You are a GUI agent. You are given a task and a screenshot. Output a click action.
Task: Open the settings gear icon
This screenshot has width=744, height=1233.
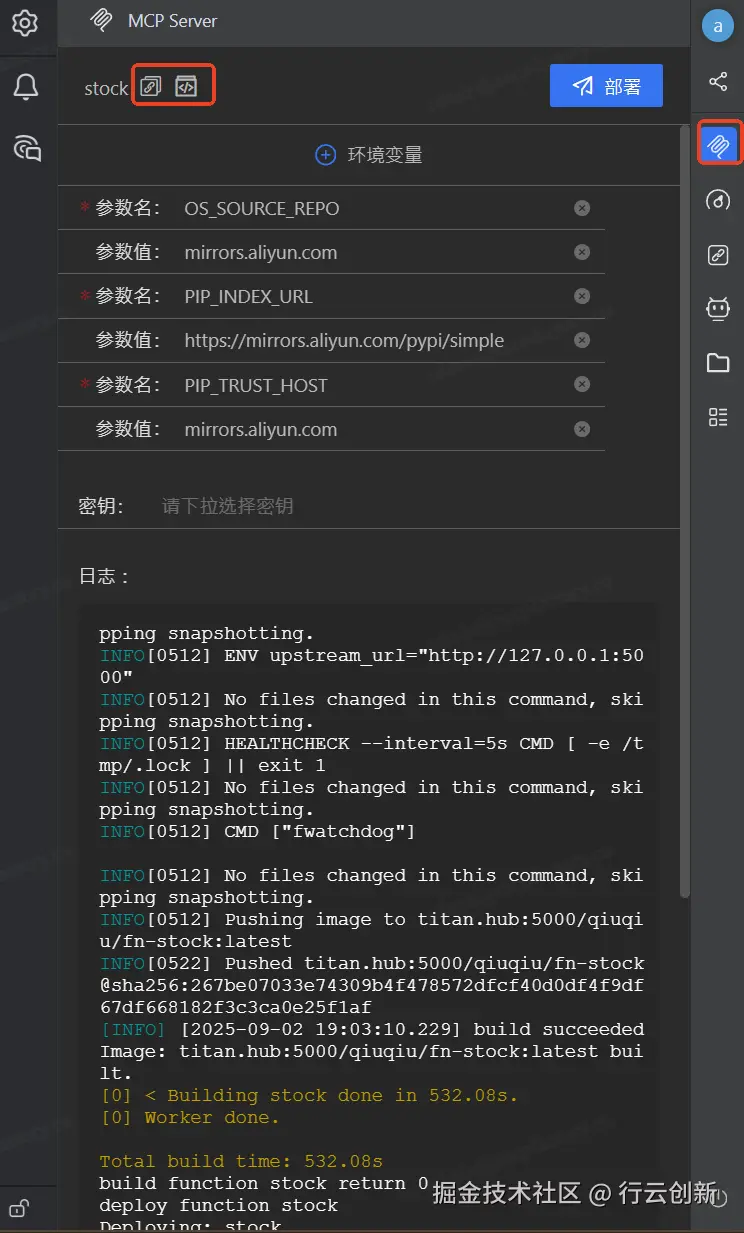tap(25, 23)
